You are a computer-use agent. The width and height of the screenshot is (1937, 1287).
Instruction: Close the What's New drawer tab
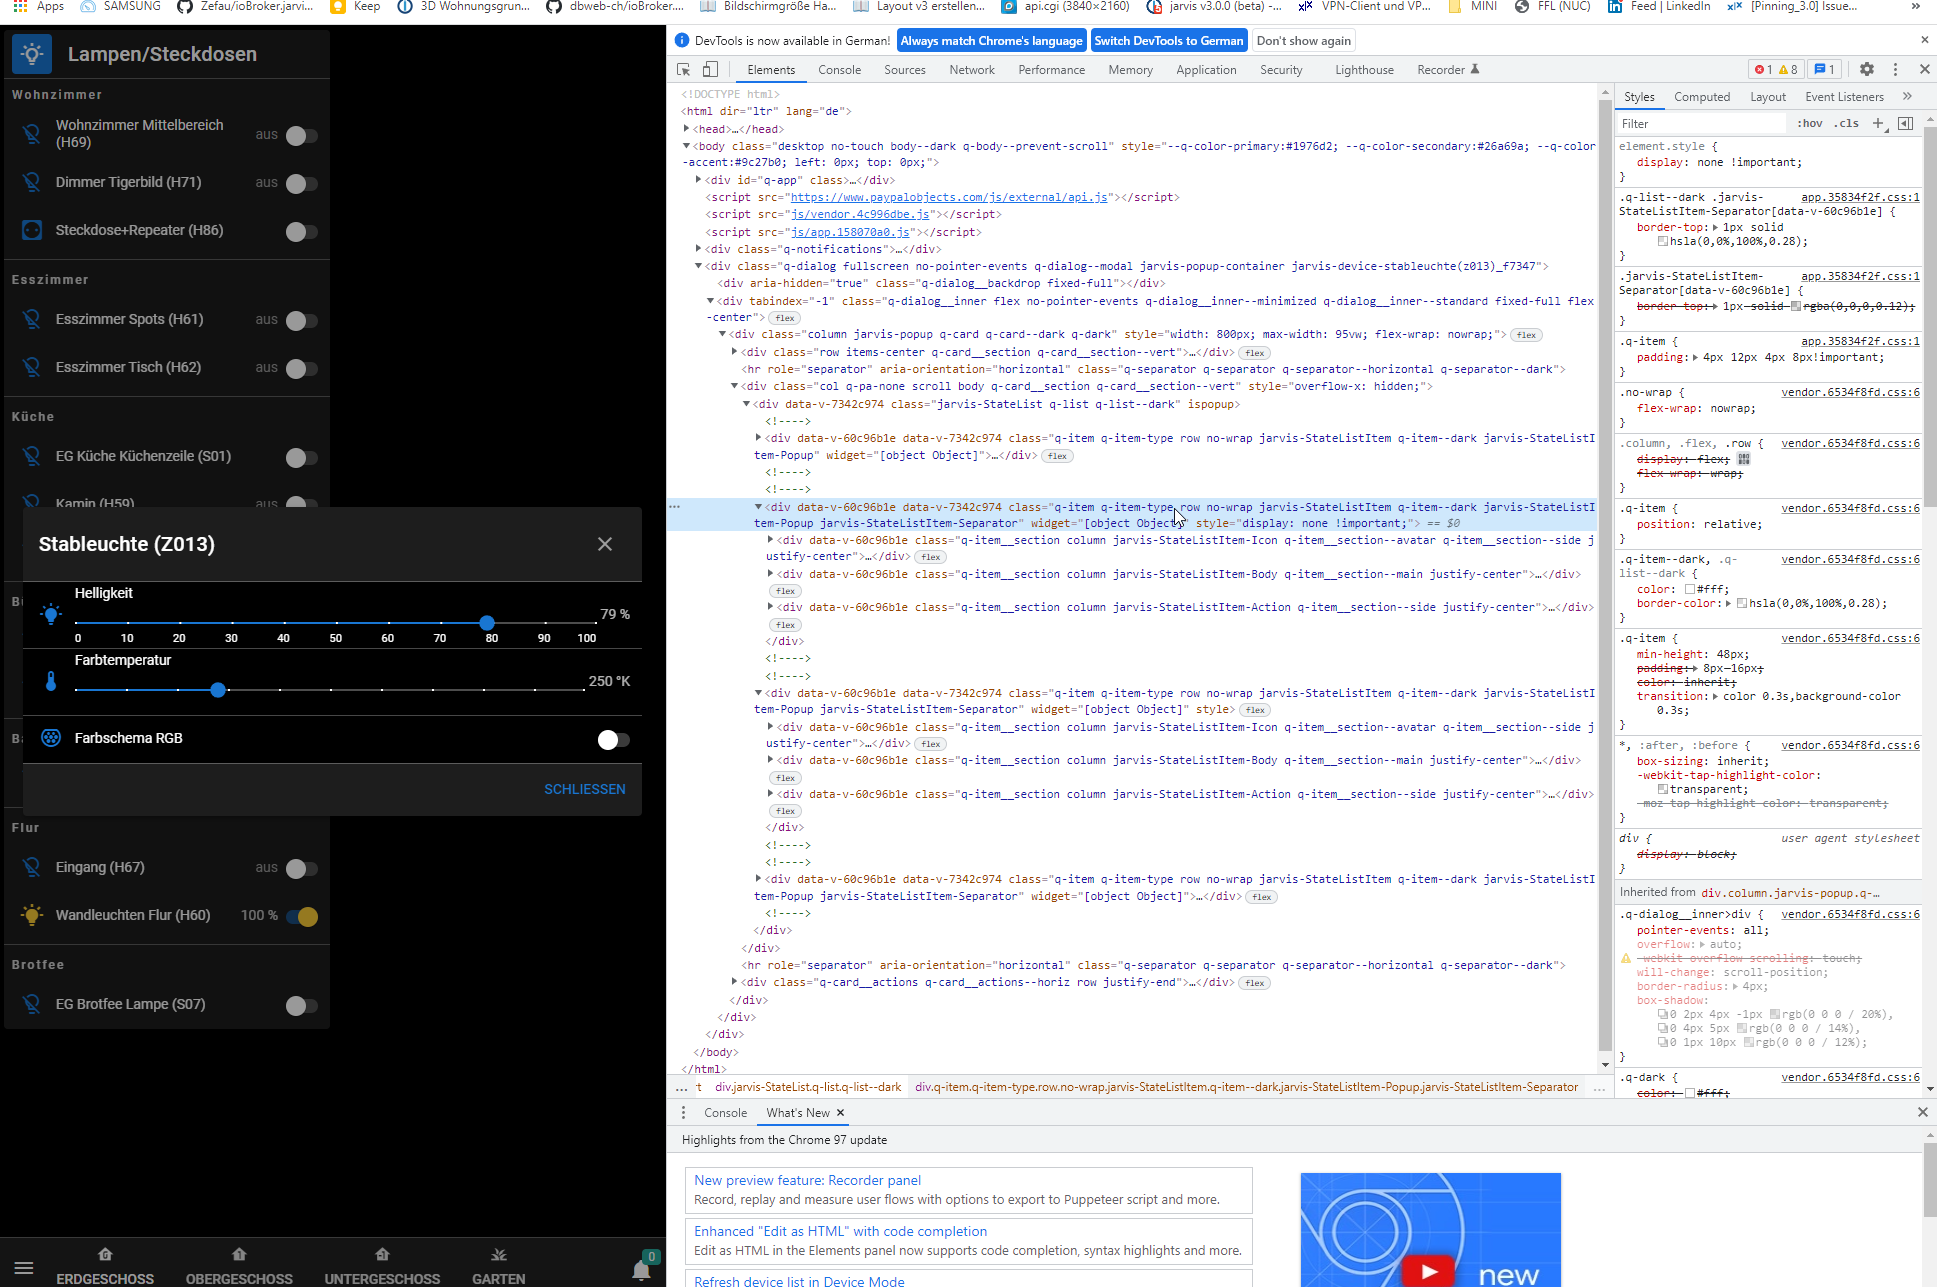840,1112
